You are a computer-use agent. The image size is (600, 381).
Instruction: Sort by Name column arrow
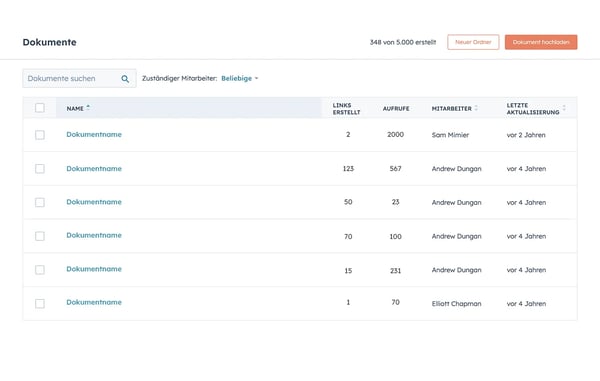88,107
